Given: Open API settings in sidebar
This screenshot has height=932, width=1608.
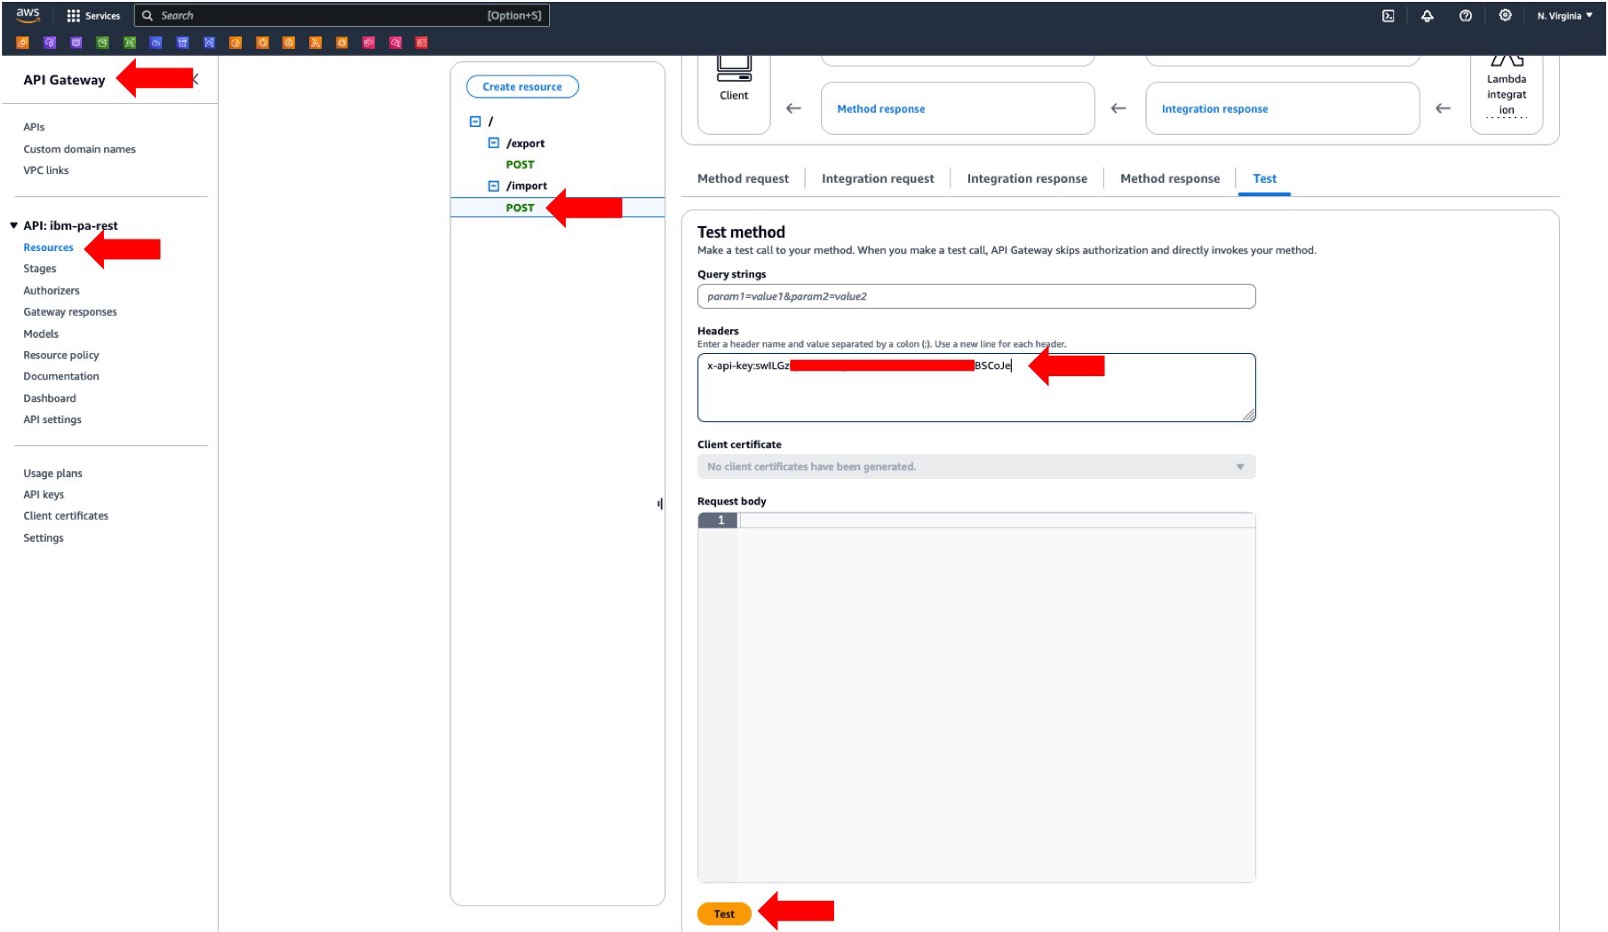Looking at the screenshot, I should [x=52, y=420].
